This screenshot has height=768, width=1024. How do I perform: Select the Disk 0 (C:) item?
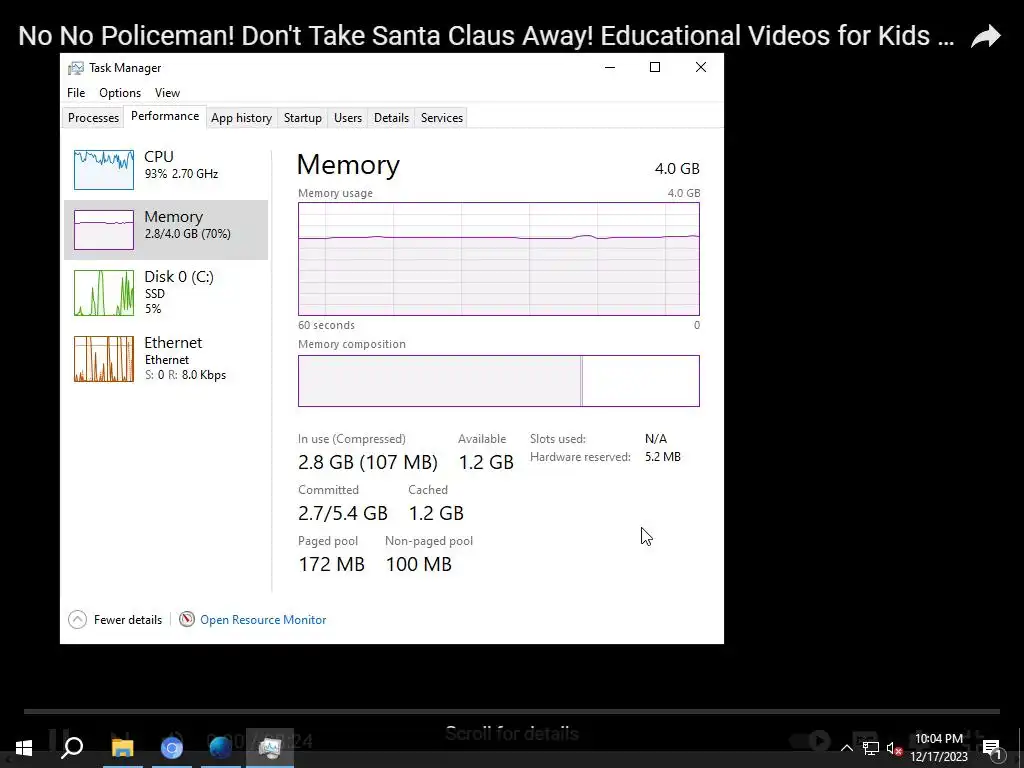[166, 293]
